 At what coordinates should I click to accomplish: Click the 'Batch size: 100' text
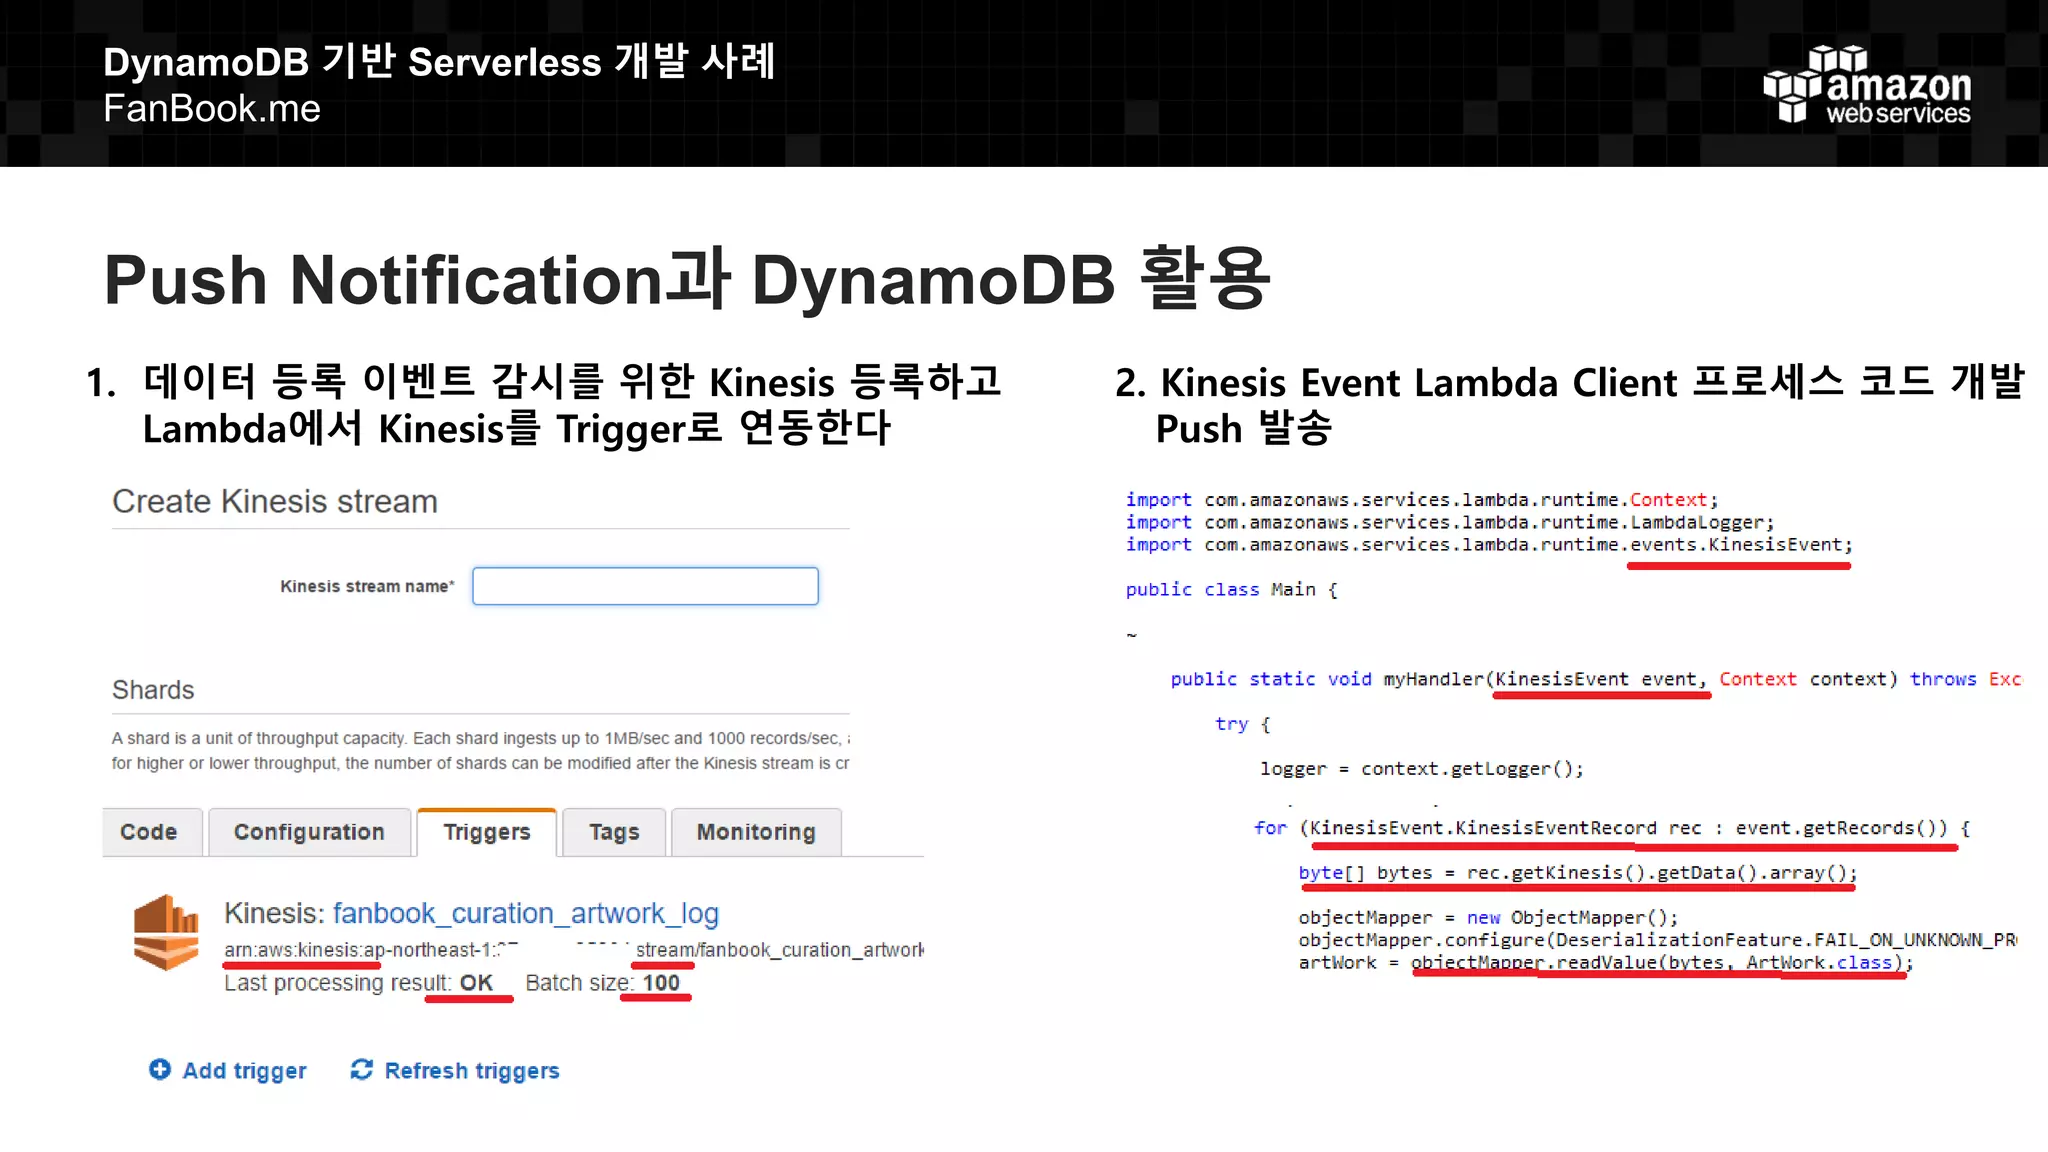(x=602, y=983)
